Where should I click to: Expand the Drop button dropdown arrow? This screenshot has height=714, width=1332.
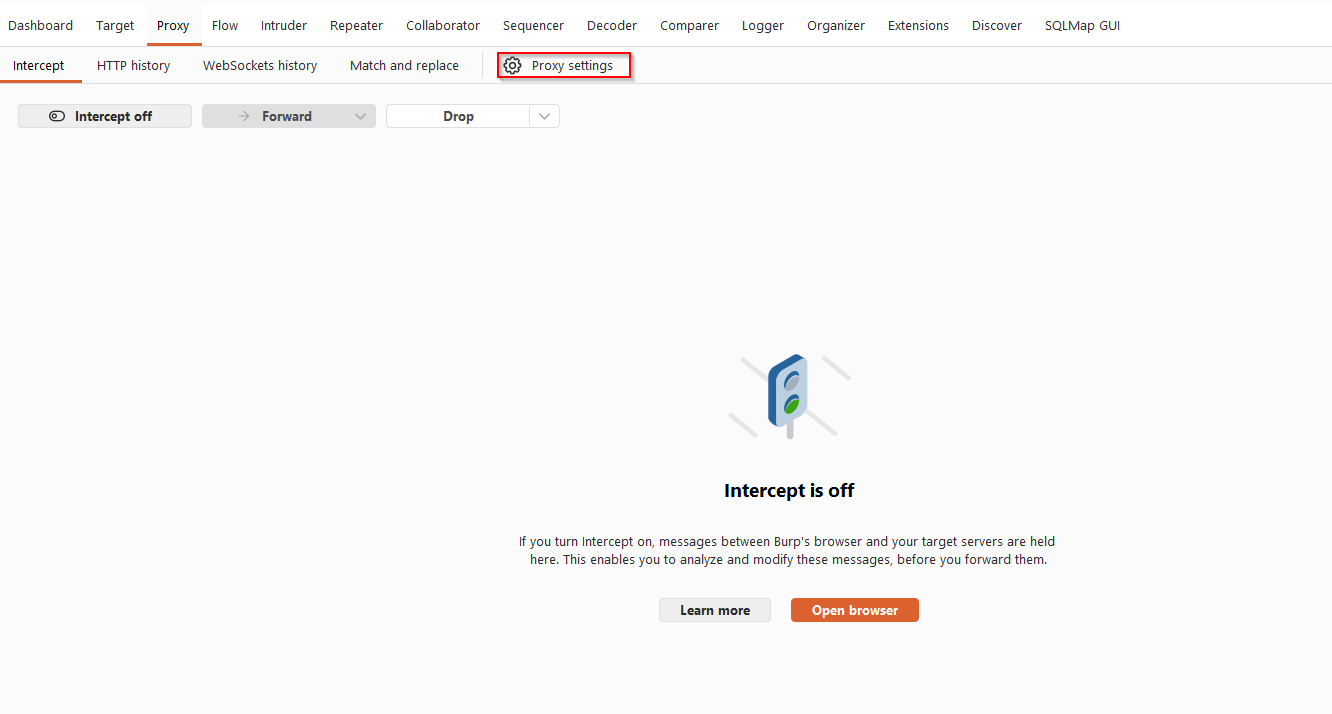point(544,116)
